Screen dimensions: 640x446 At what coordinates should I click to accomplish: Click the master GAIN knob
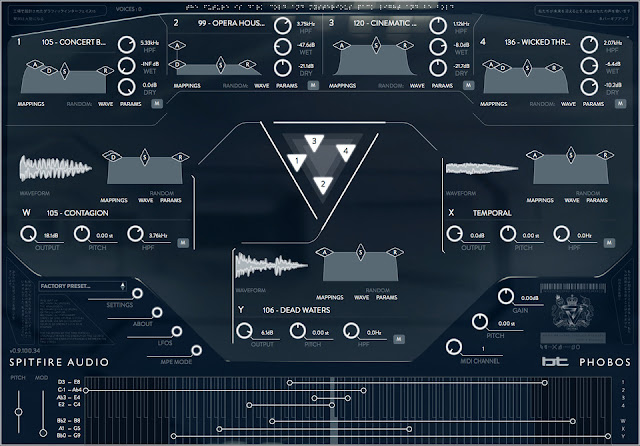pos(506,296)
